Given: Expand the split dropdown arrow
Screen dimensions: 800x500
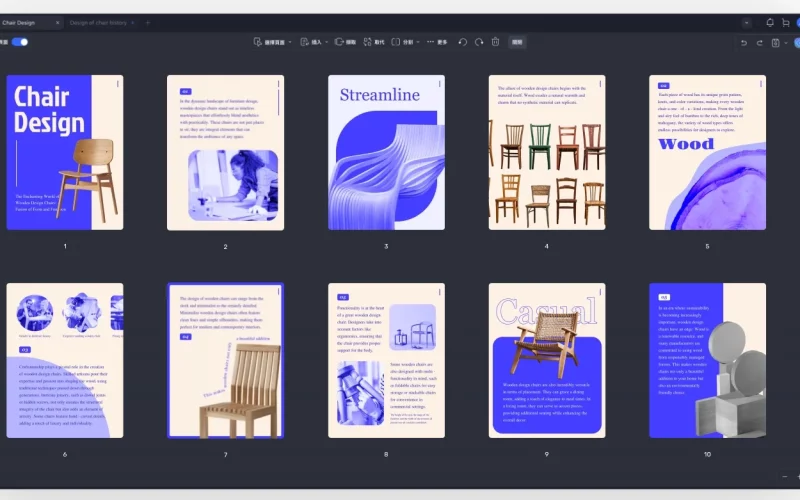Looking at the screenshot, I should pyautogui.click(x=418, y=42).
